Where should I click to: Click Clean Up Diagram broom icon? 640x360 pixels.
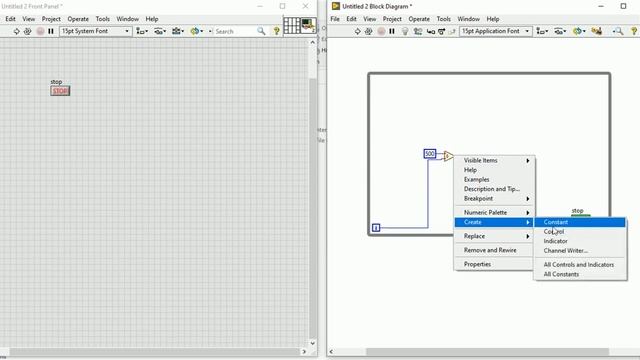point(596,31)
